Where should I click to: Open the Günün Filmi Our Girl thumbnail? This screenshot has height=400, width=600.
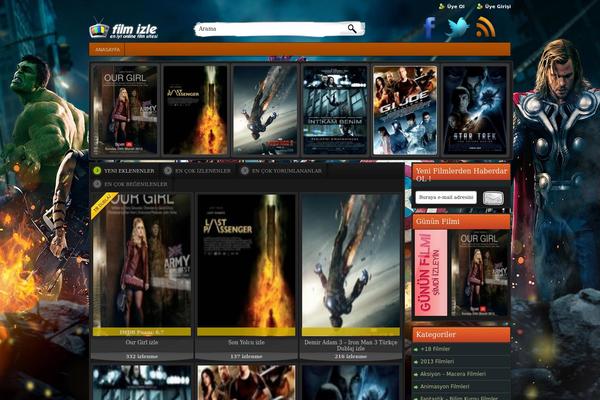click(480, 273)
